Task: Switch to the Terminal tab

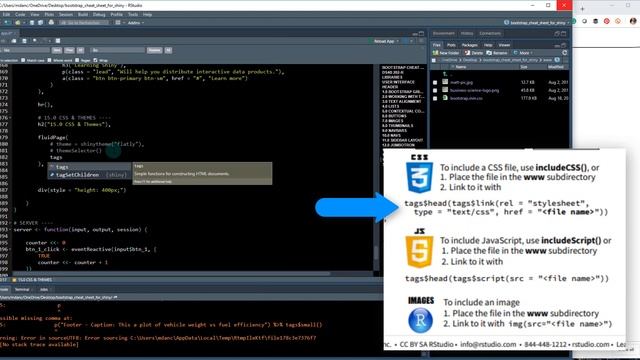Action: click(22, 289)
